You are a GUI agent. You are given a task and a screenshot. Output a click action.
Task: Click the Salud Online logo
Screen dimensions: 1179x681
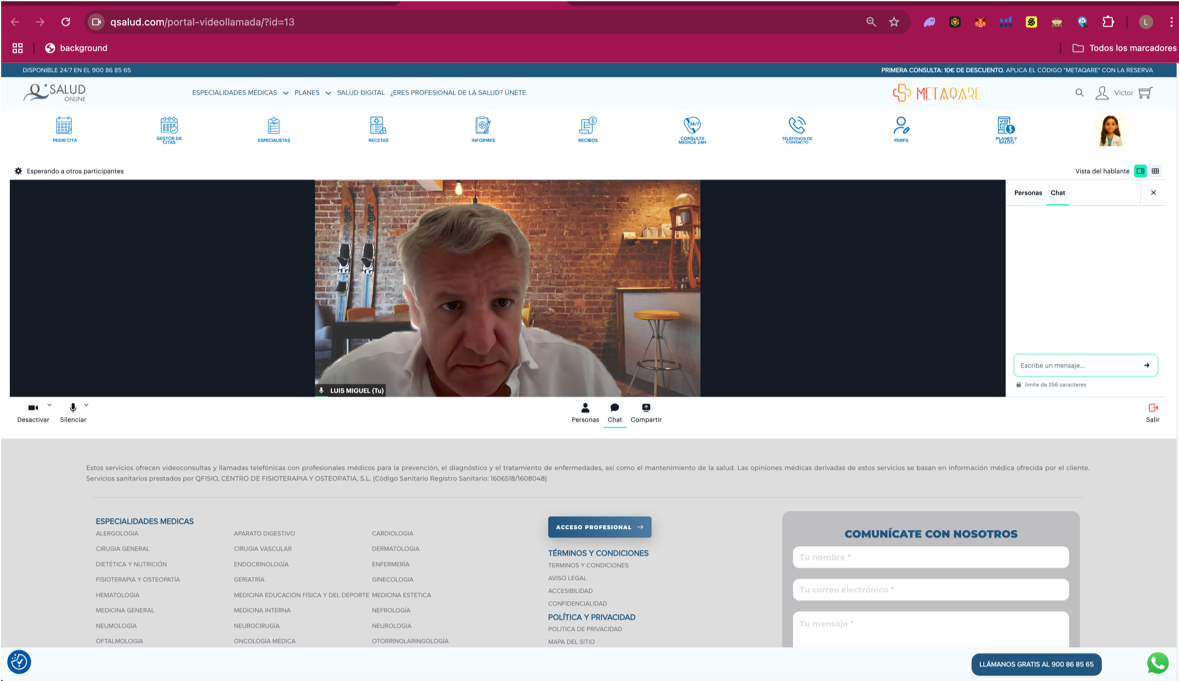pyautogui.click(x=55, y=92)
